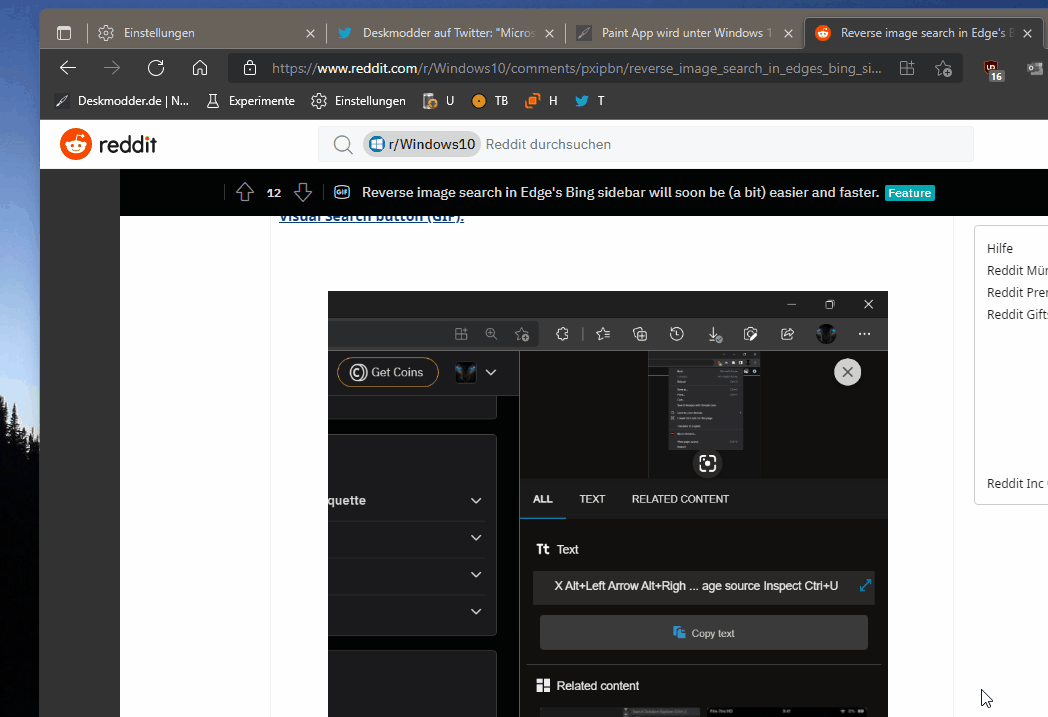Click the r/Windows10 search scope chip
This screenshot has height=717, width=1048.
(422, 144)
